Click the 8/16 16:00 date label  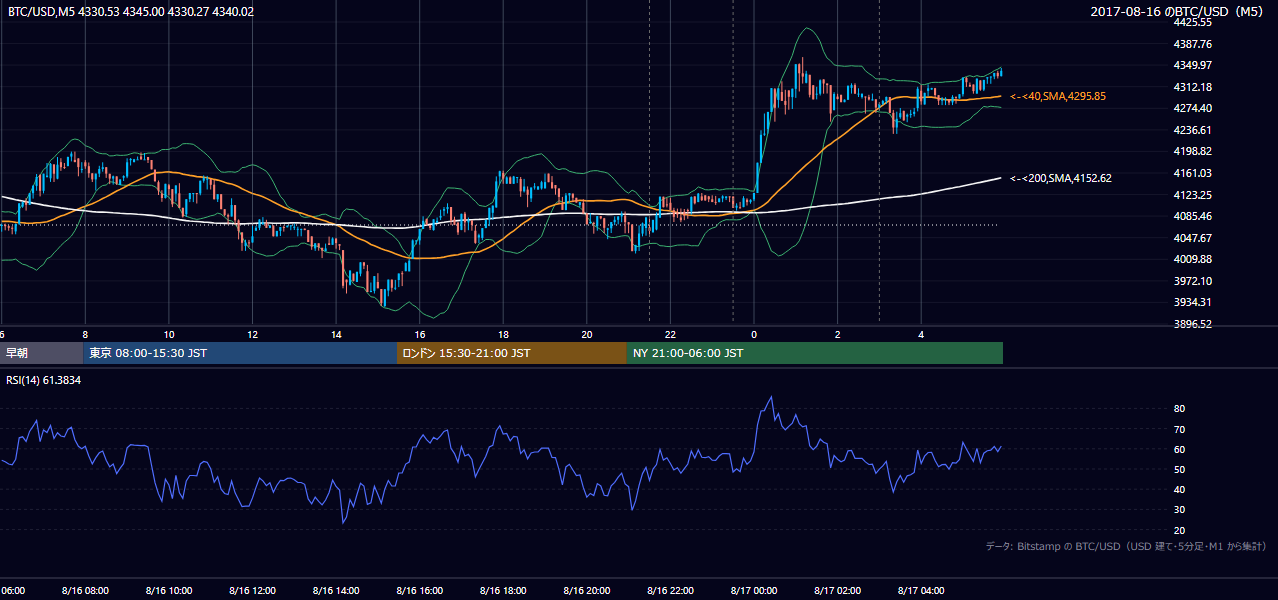point(420,591)
